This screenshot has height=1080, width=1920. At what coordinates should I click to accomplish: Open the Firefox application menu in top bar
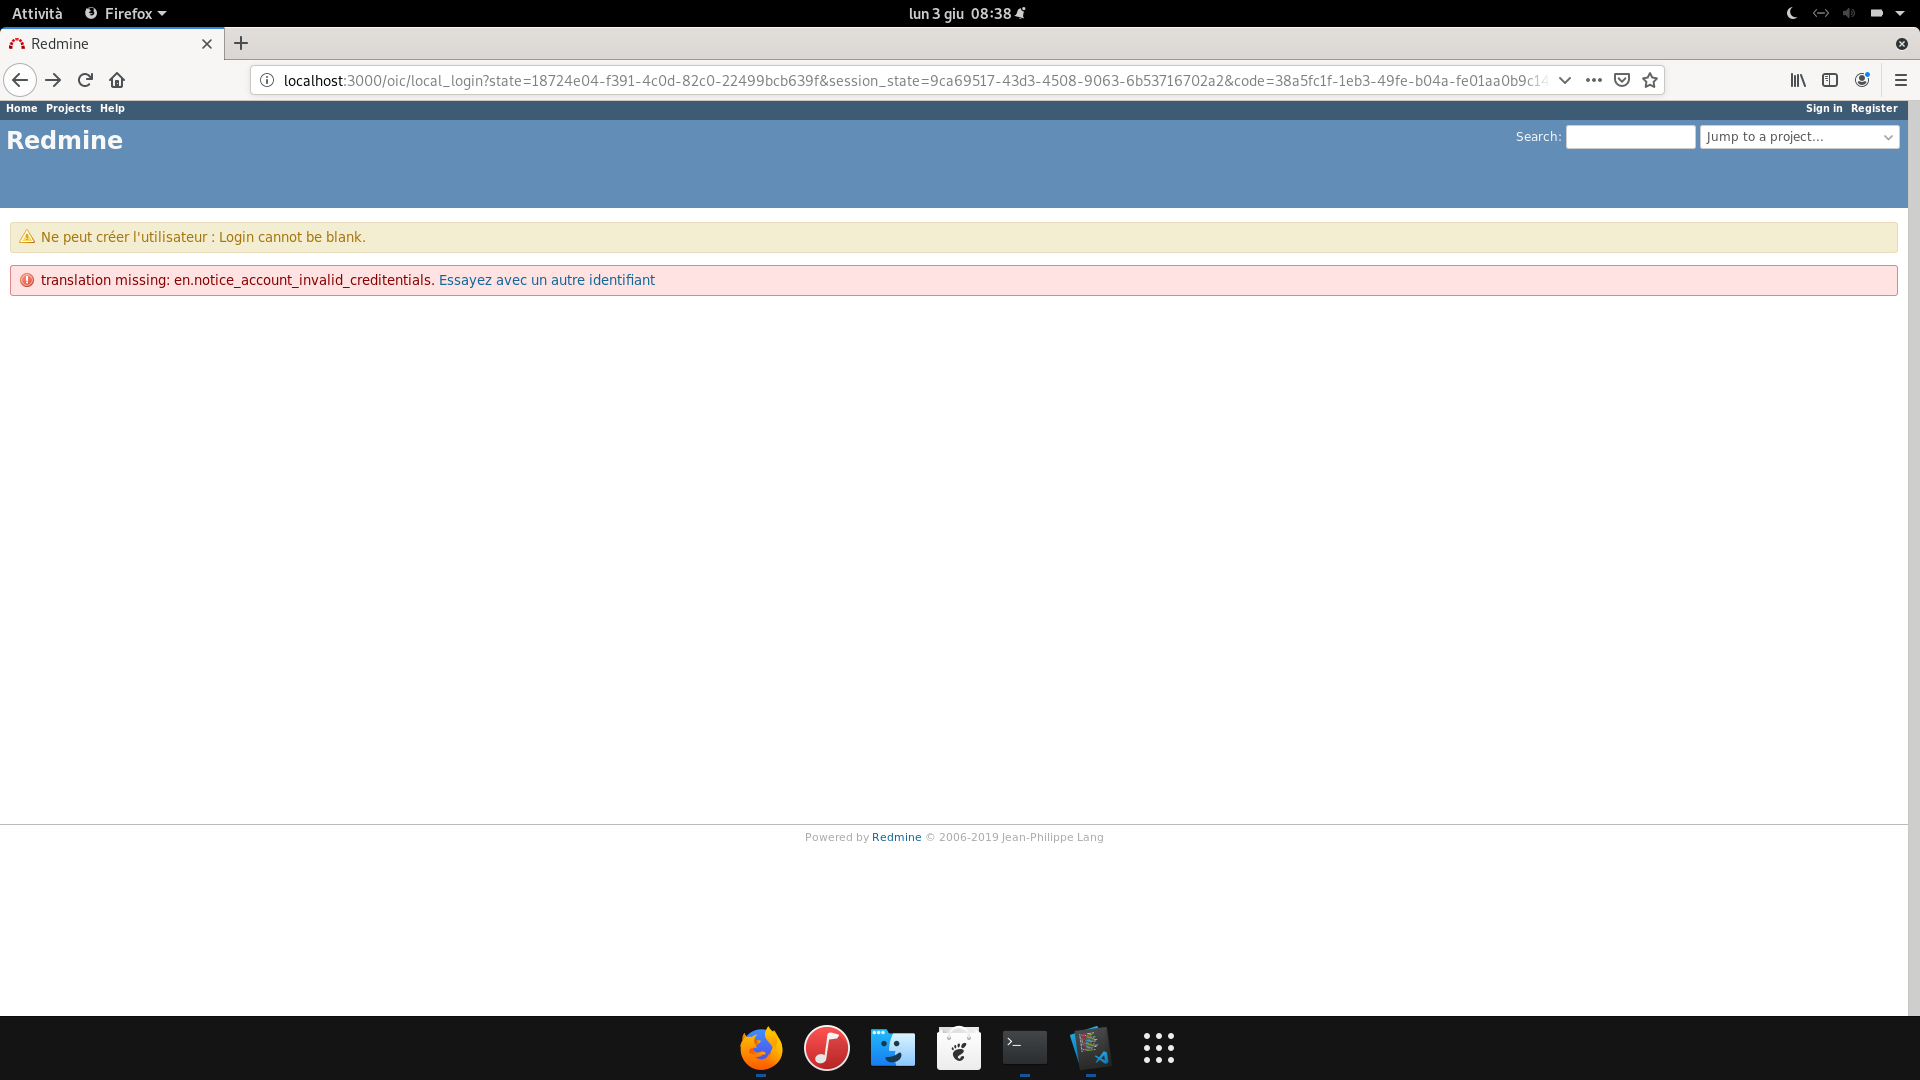[126, 13]
